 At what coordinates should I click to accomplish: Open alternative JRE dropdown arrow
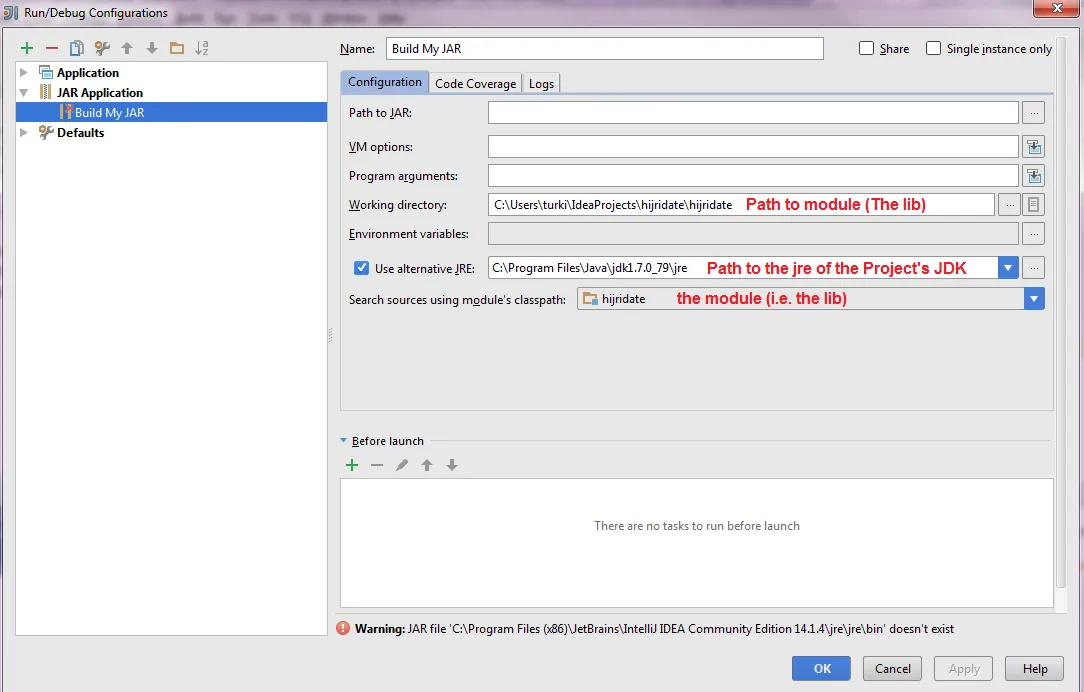click(1008, 268)
